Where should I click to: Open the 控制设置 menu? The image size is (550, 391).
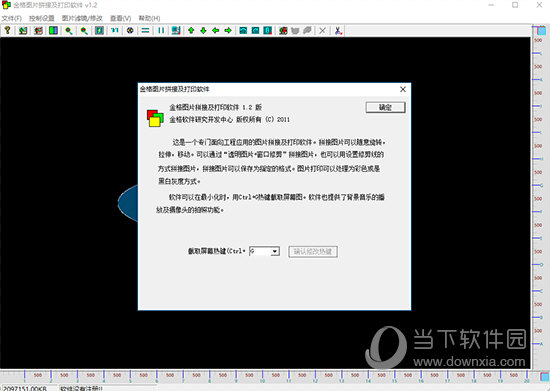41,18
